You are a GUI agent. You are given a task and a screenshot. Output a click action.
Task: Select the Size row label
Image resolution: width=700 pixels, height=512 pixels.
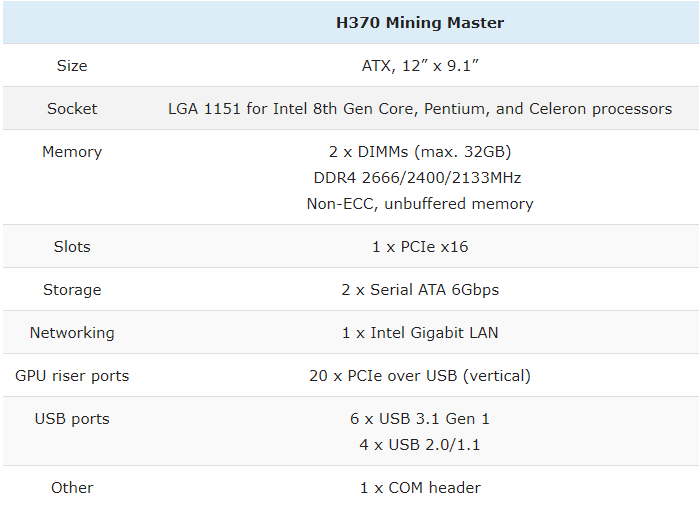click(72, 66)
